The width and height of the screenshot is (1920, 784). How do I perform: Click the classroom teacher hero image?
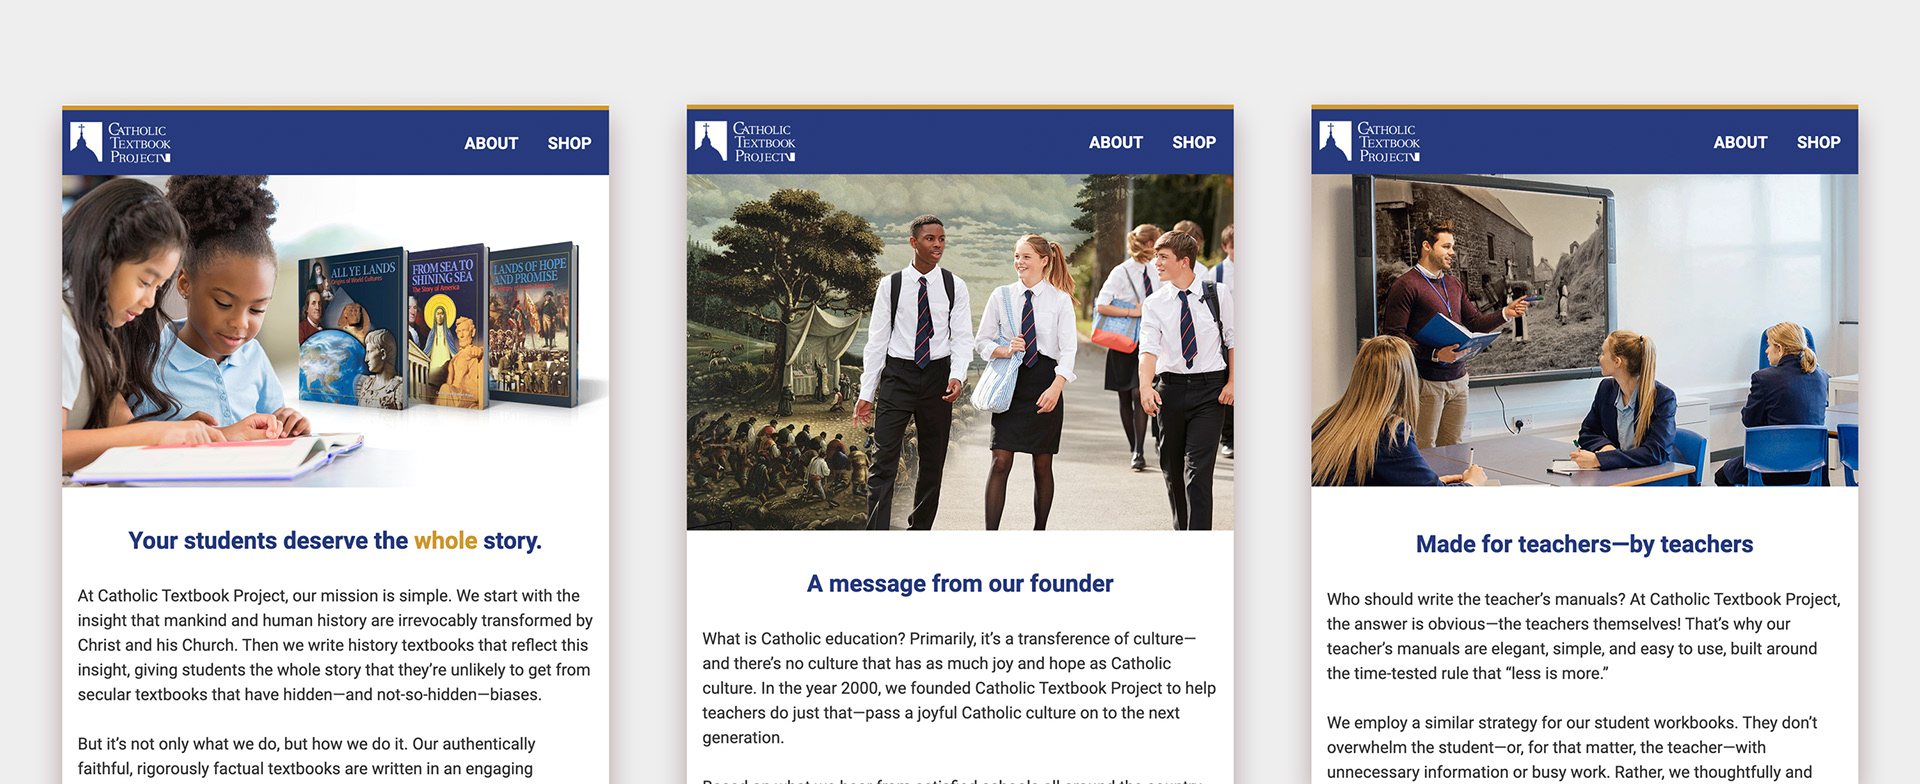(x=1584, y=330)
